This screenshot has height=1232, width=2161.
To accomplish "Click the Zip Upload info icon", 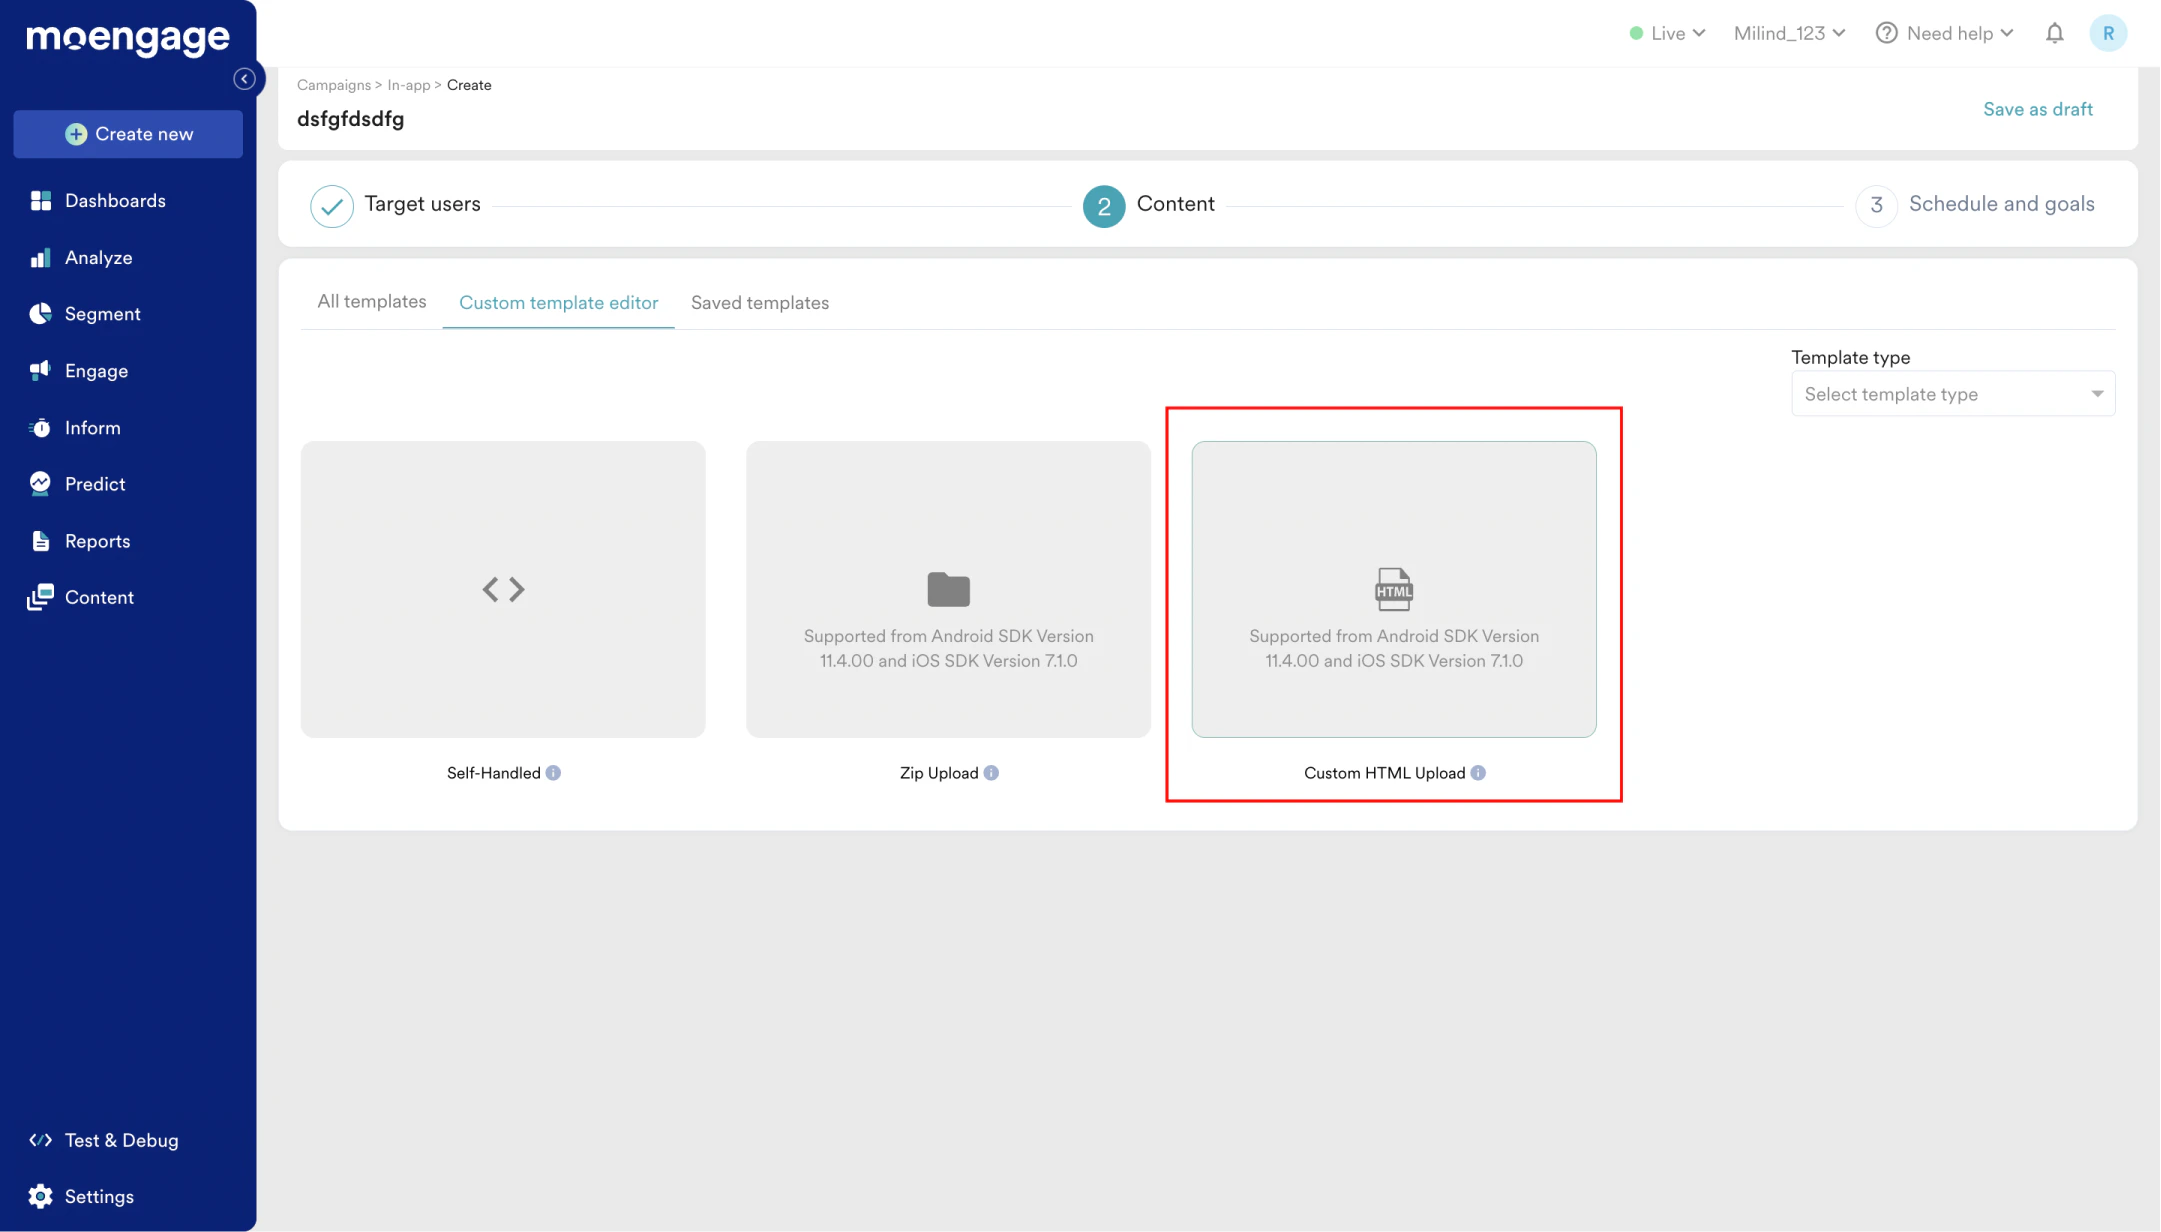I will point(991,773).
